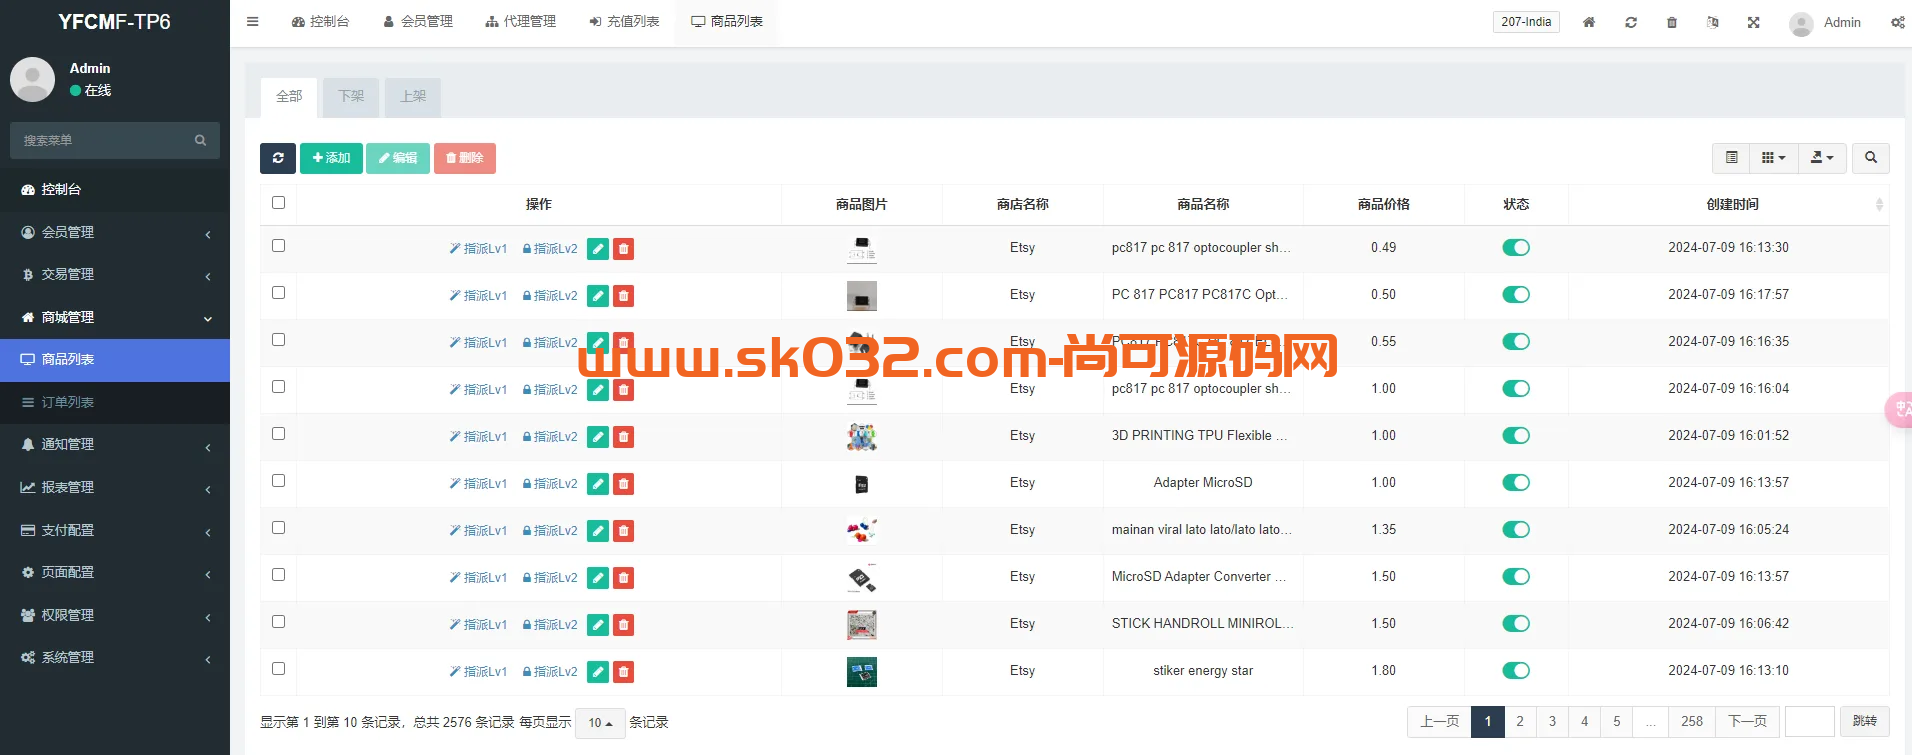The height and width of the screenshot is (755, 1912).
Task: Delete the Adapter MicroSD product row
Action: pos(623,484)
